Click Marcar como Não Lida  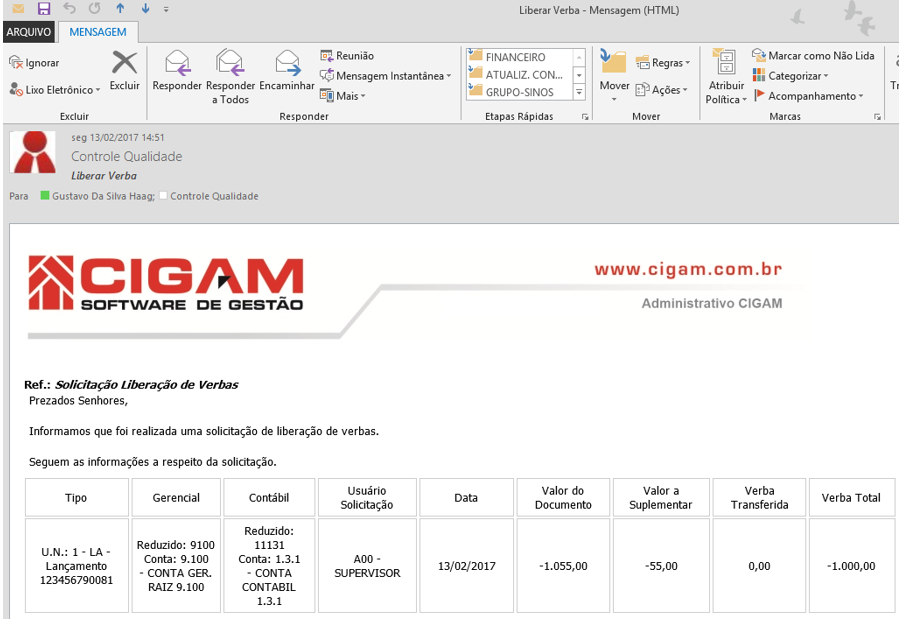[813, 56]
